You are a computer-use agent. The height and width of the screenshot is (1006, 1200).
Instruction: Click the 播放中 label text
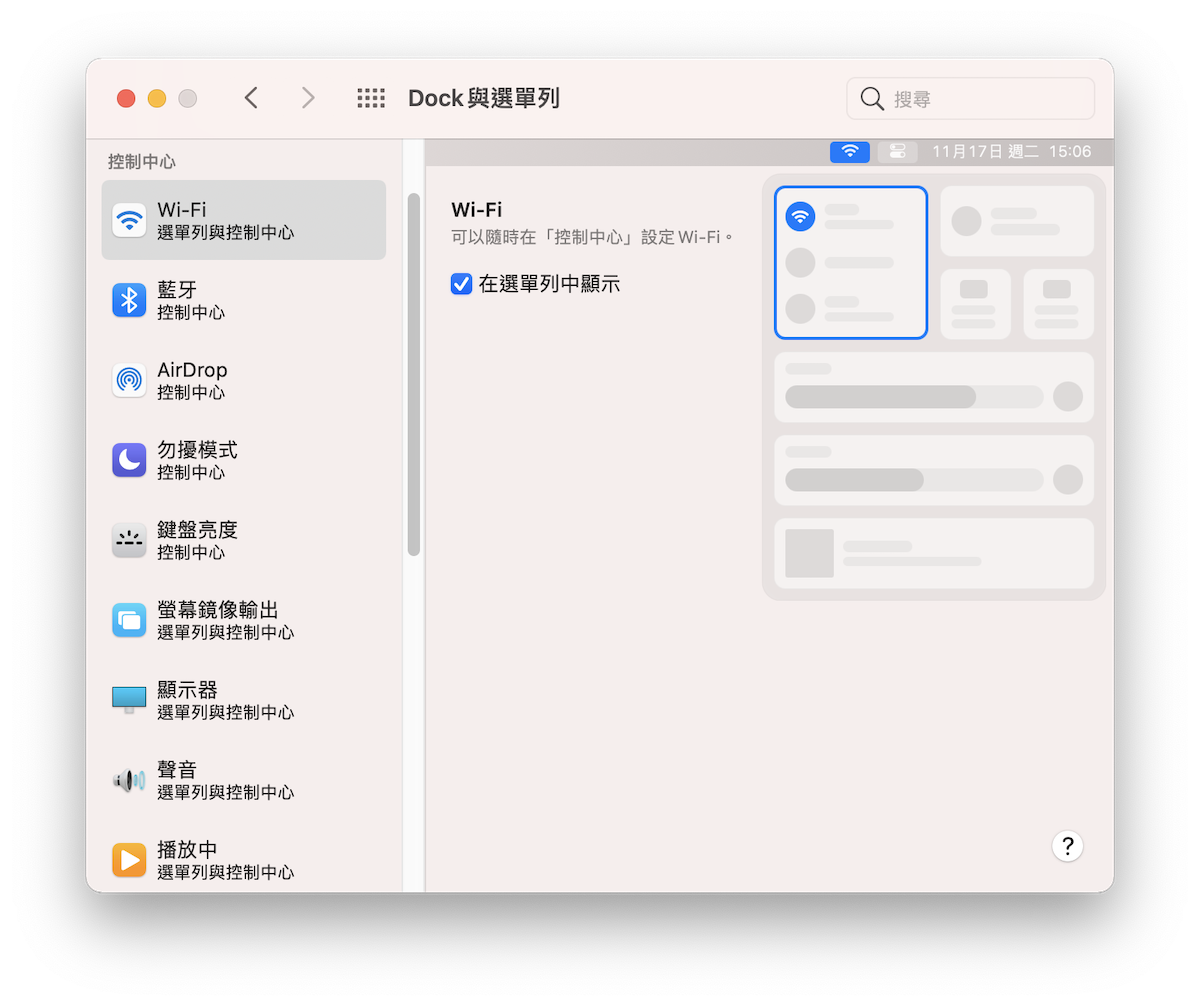[187, 850]
